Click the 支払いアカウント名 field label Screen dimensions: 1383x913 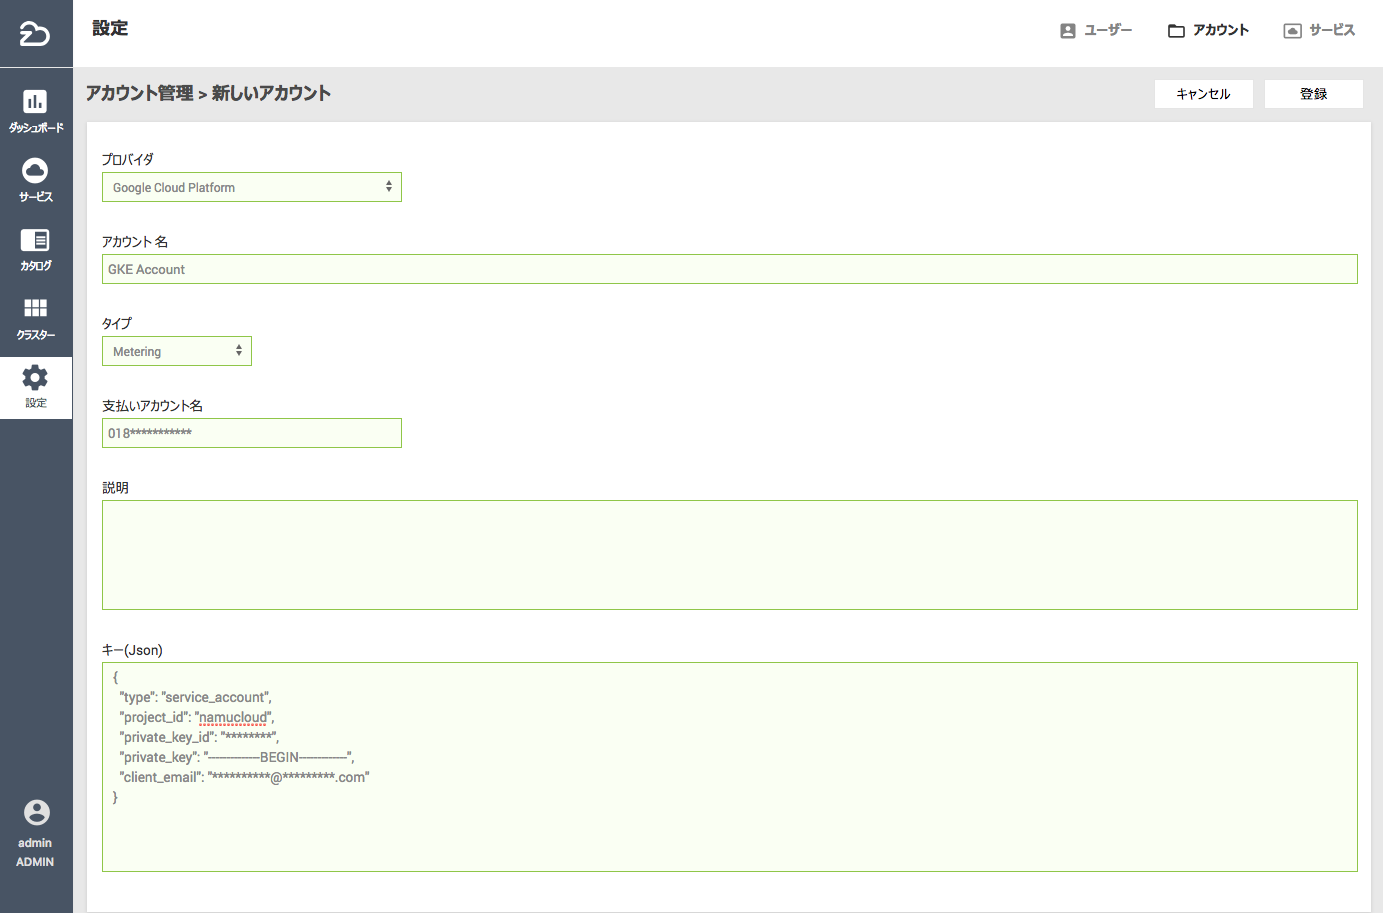[152, 405]
